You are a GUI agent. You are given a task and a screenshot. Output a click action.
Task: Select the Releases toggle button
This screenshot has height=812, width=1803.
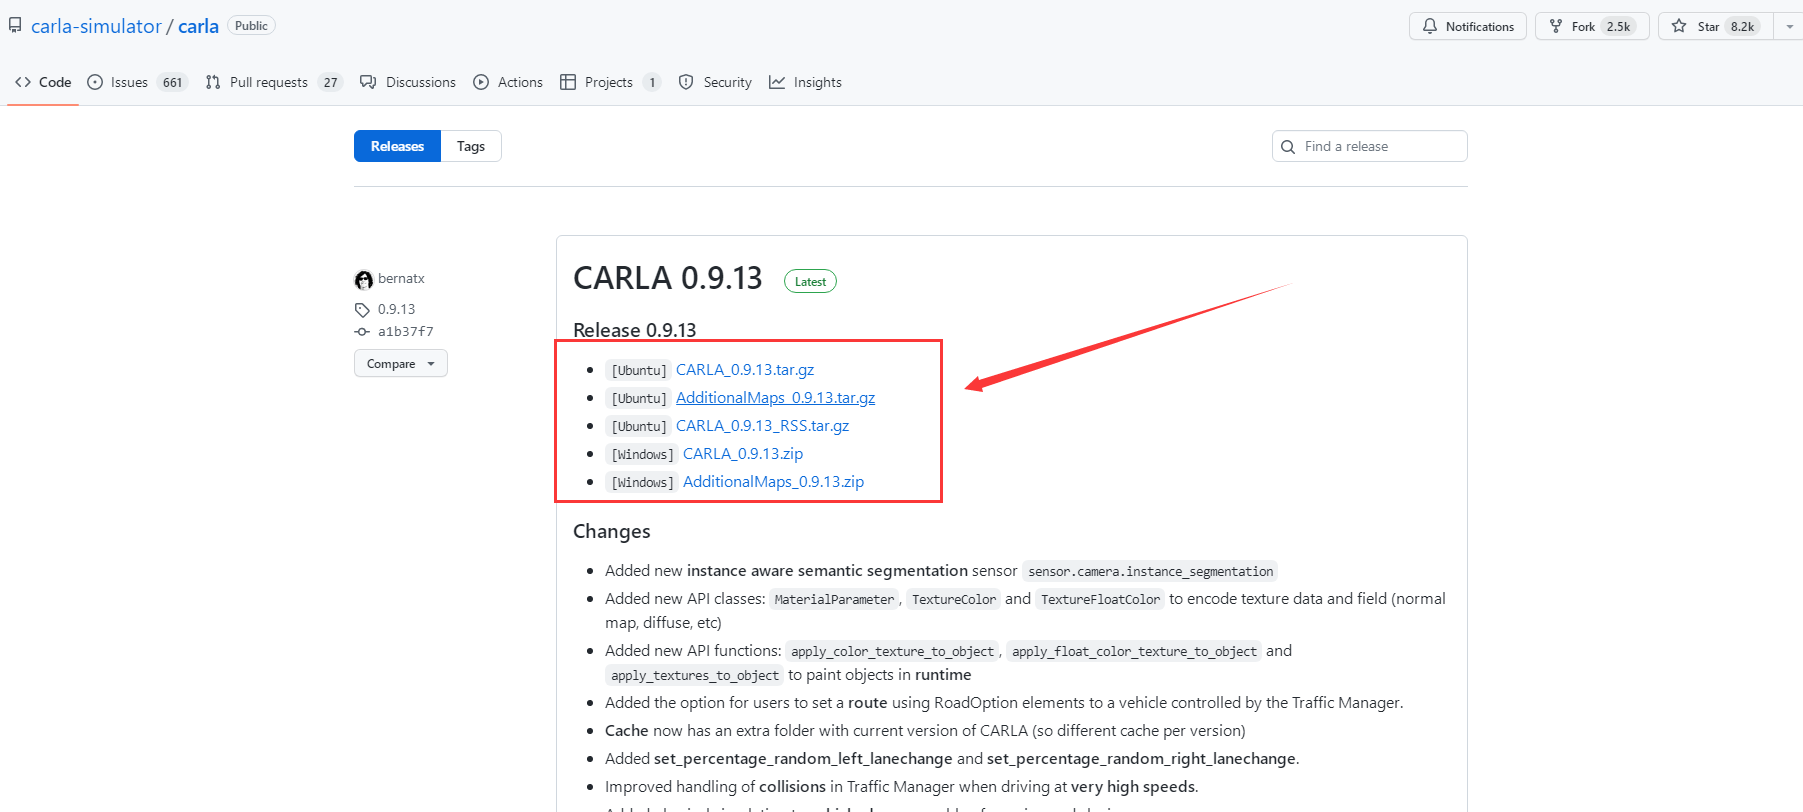[397, 146]
